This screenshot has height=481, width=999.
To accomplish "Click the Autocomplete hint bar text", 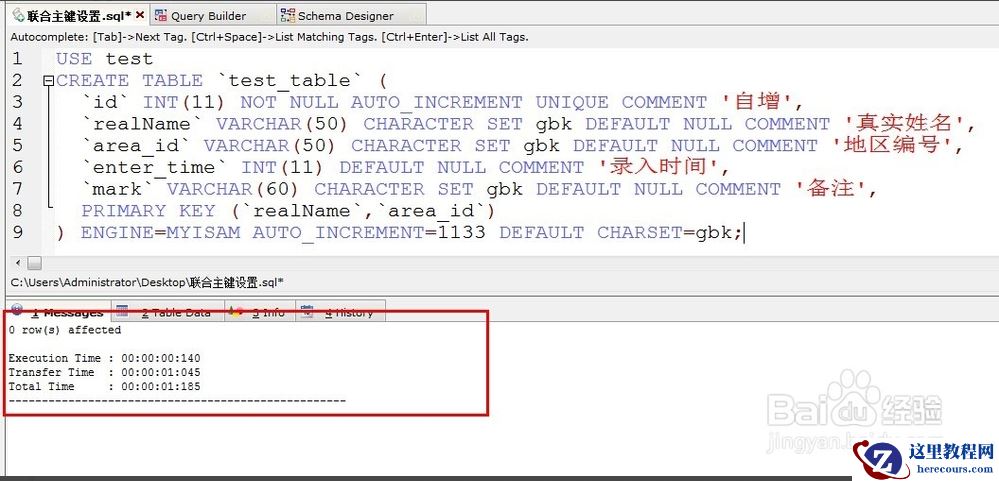I will 269,37.
